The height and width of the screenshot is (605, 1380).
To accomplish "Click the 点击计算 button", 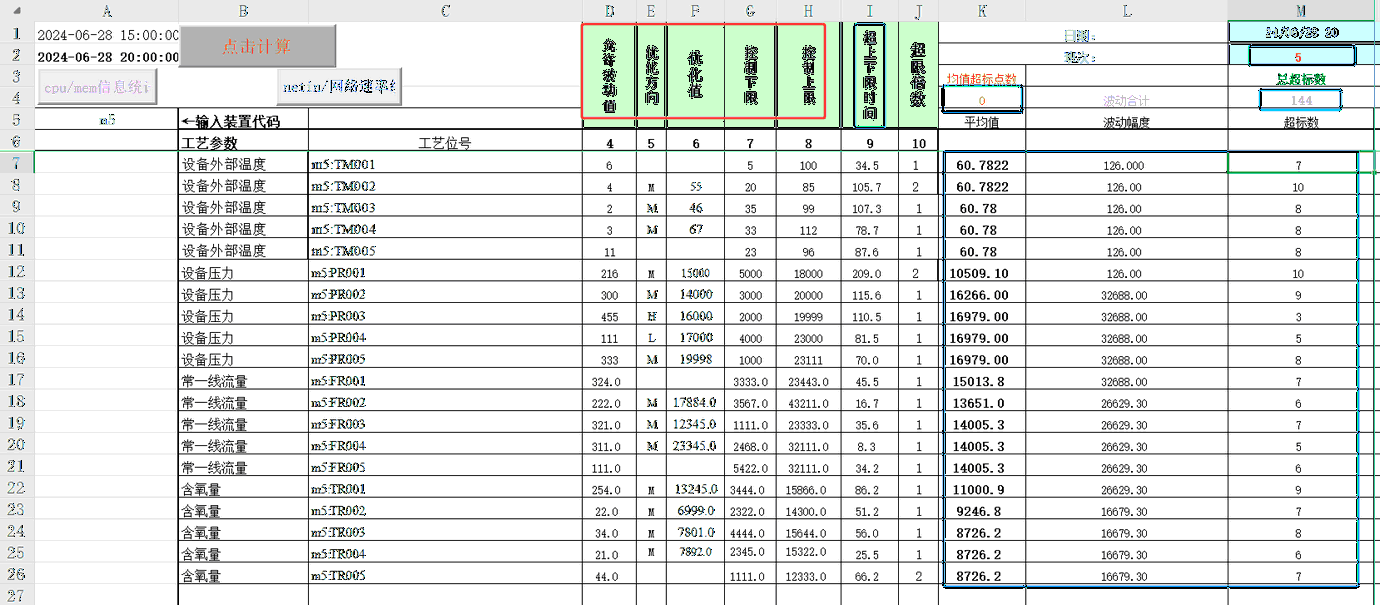I will 257,46.
